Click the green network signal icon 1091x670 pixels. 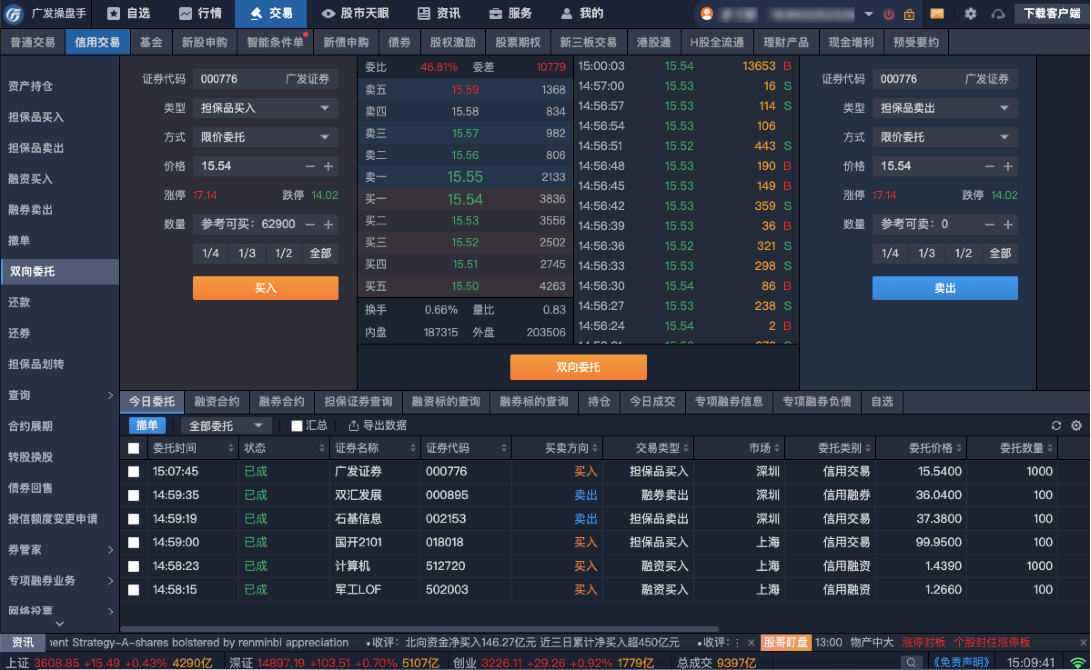click(1078, 662)
